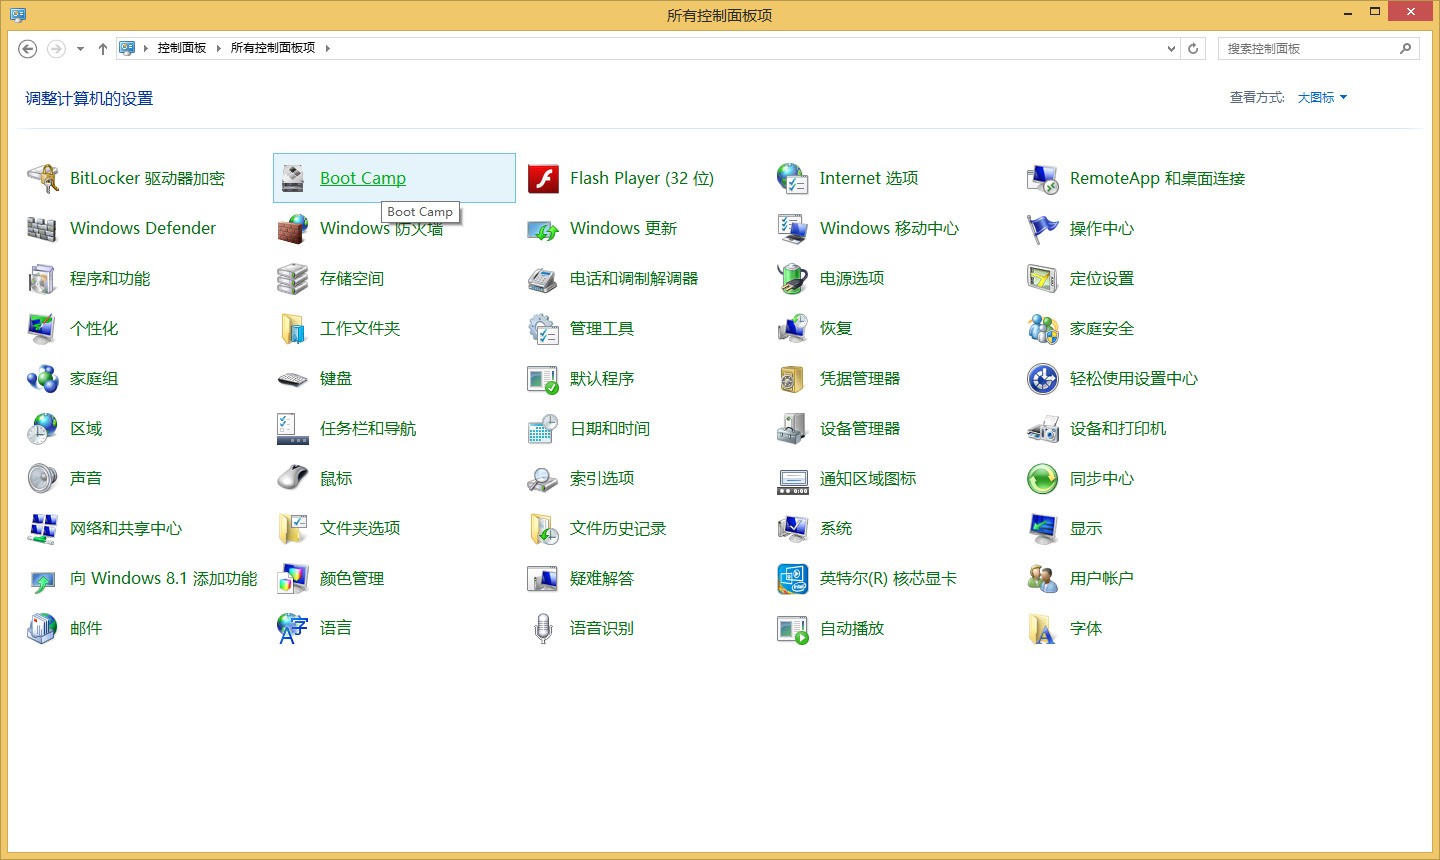The image size is (1440, 860).
Task: Open the 电源选项 battery icon
Action: pos(793,278)
